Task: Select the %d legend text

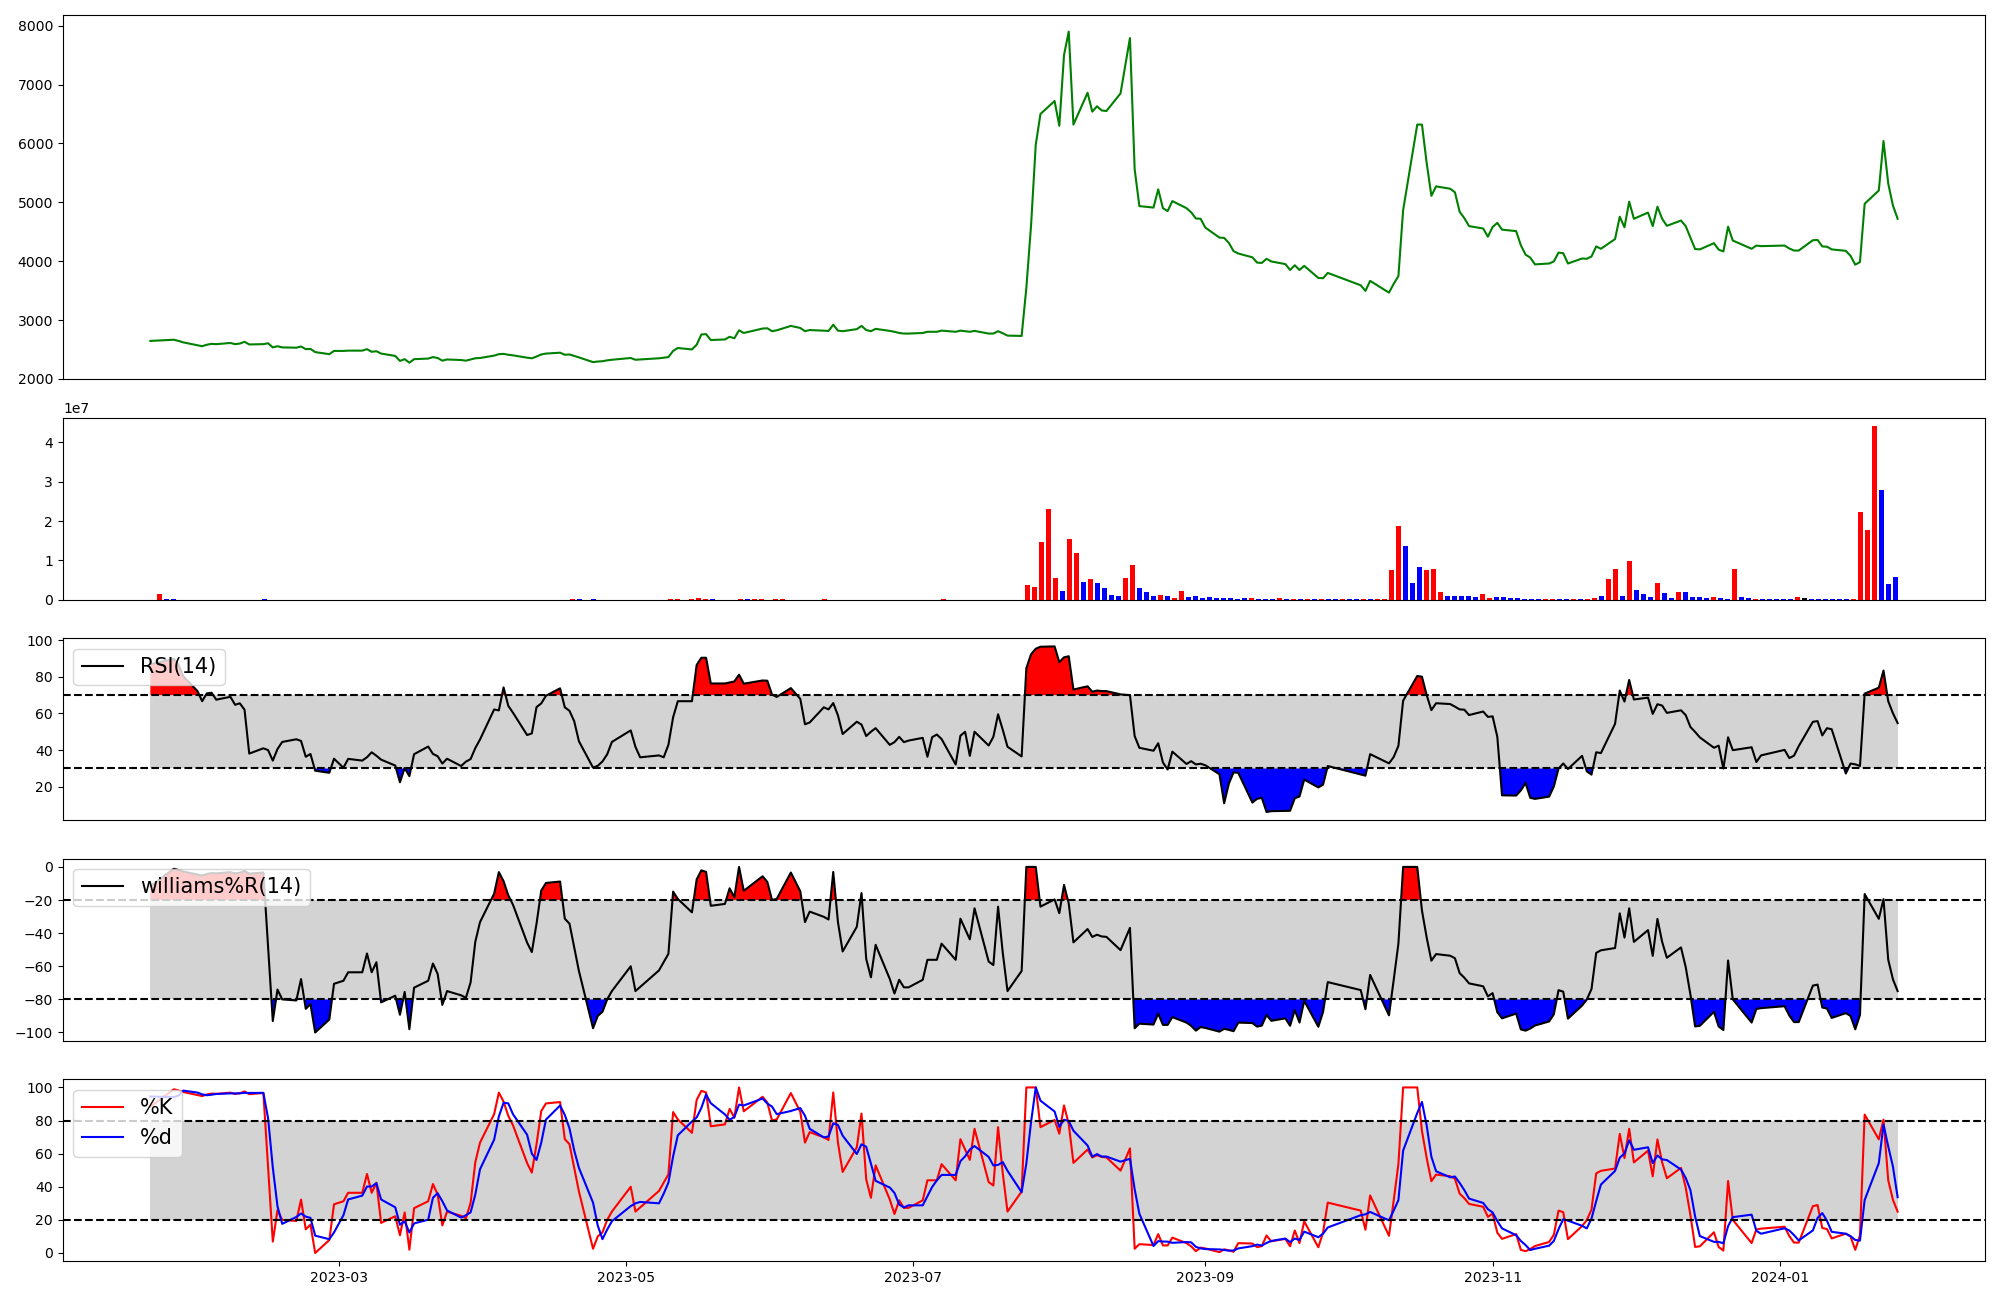Action: [156, 1137]
